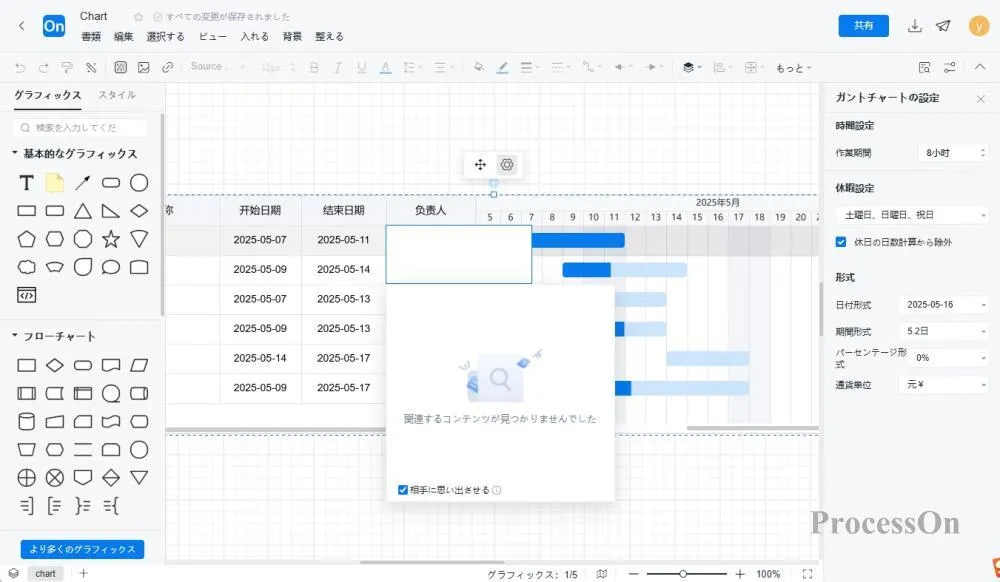Open the 整える menu
Image resolution: width=1000 pixels, height=582 pixels.
[x=329, y=36]
